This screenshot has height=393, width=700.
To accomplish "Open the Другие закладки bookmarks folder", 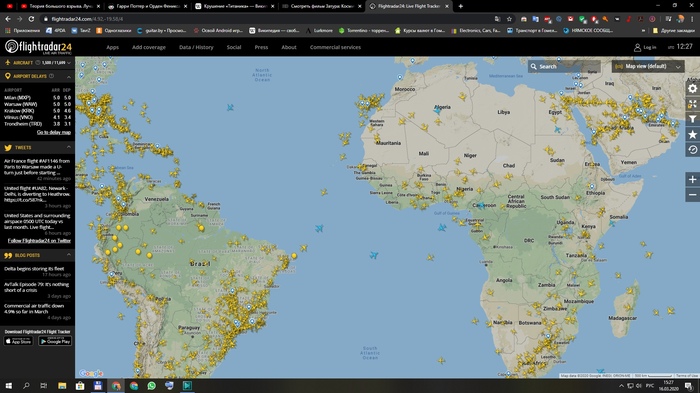I will click(673, 31).
